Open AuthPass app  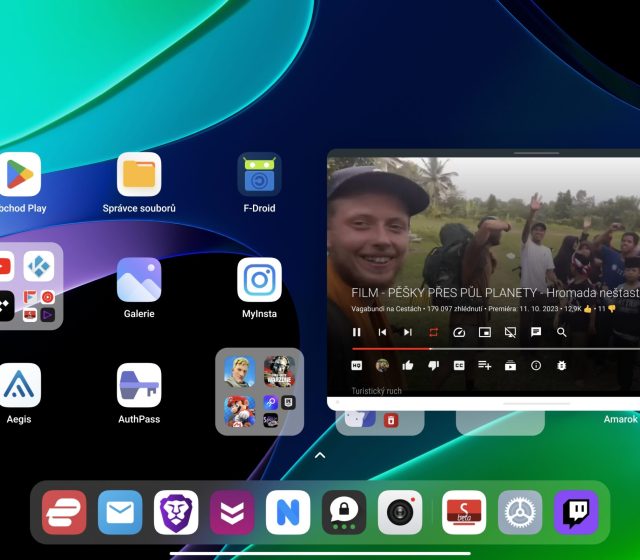tap(139, 386)
